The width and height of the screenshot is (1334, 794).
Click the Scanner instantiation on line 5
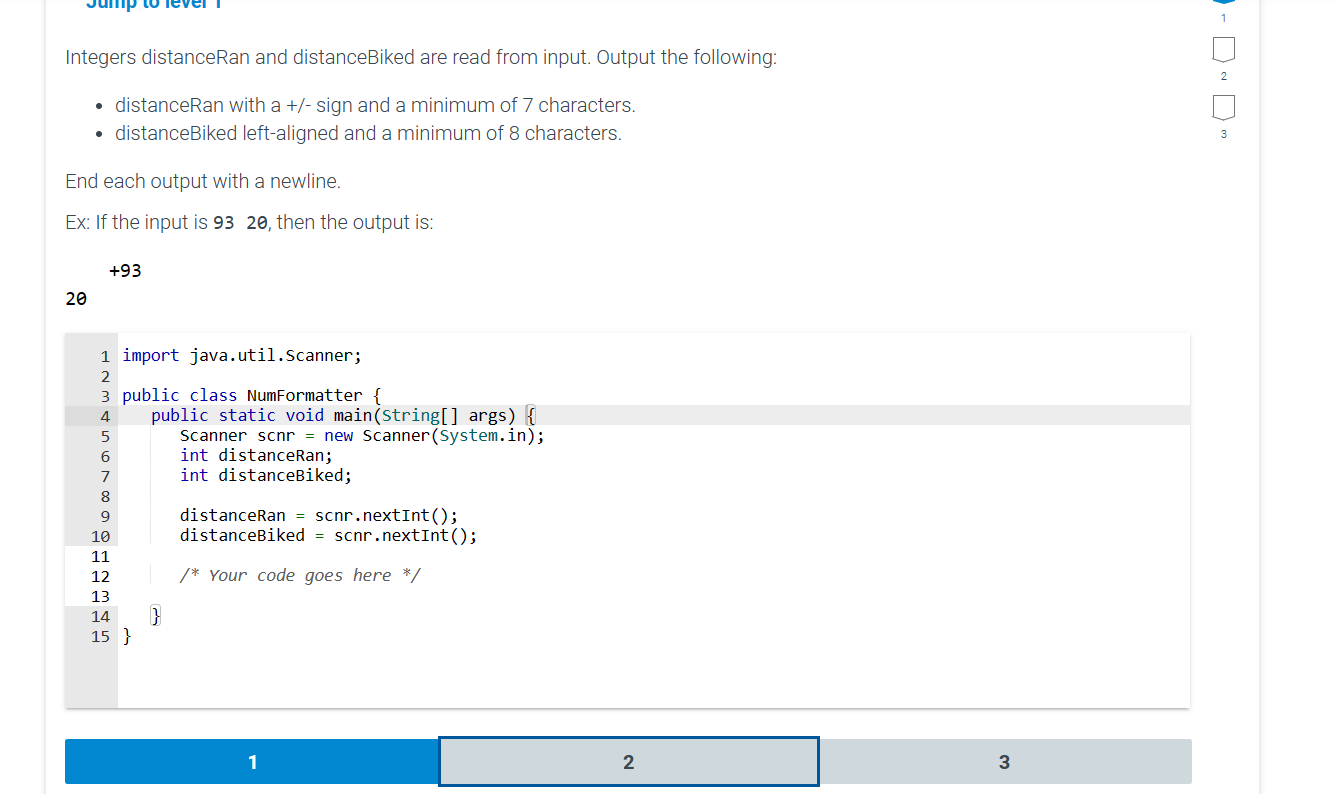point(360,435)
